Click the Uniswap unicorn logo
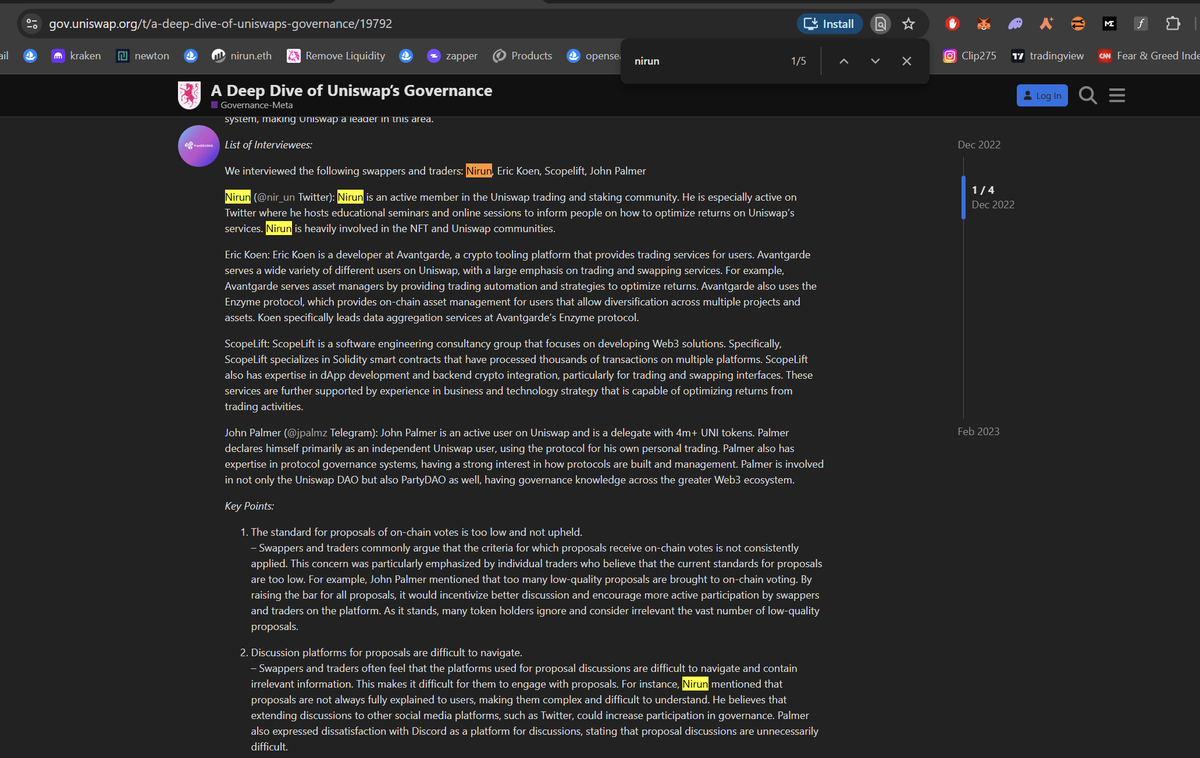This screenshot has width=1200, height=758. click(x=190, y=95)
